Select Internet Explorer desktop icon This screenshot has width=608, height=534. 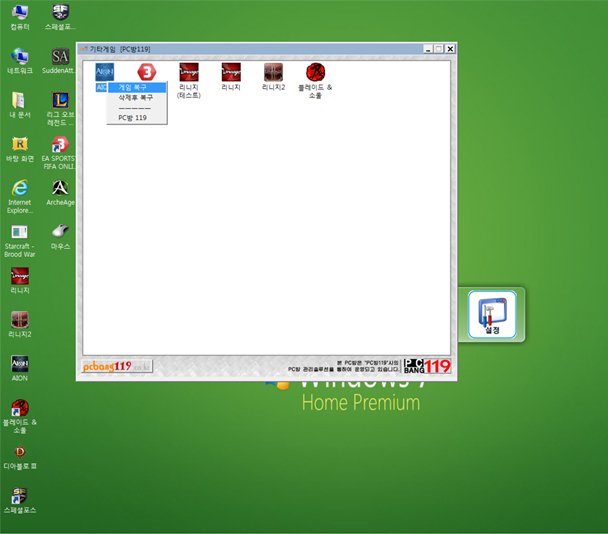pyautogui.click(x=20, y=197)
